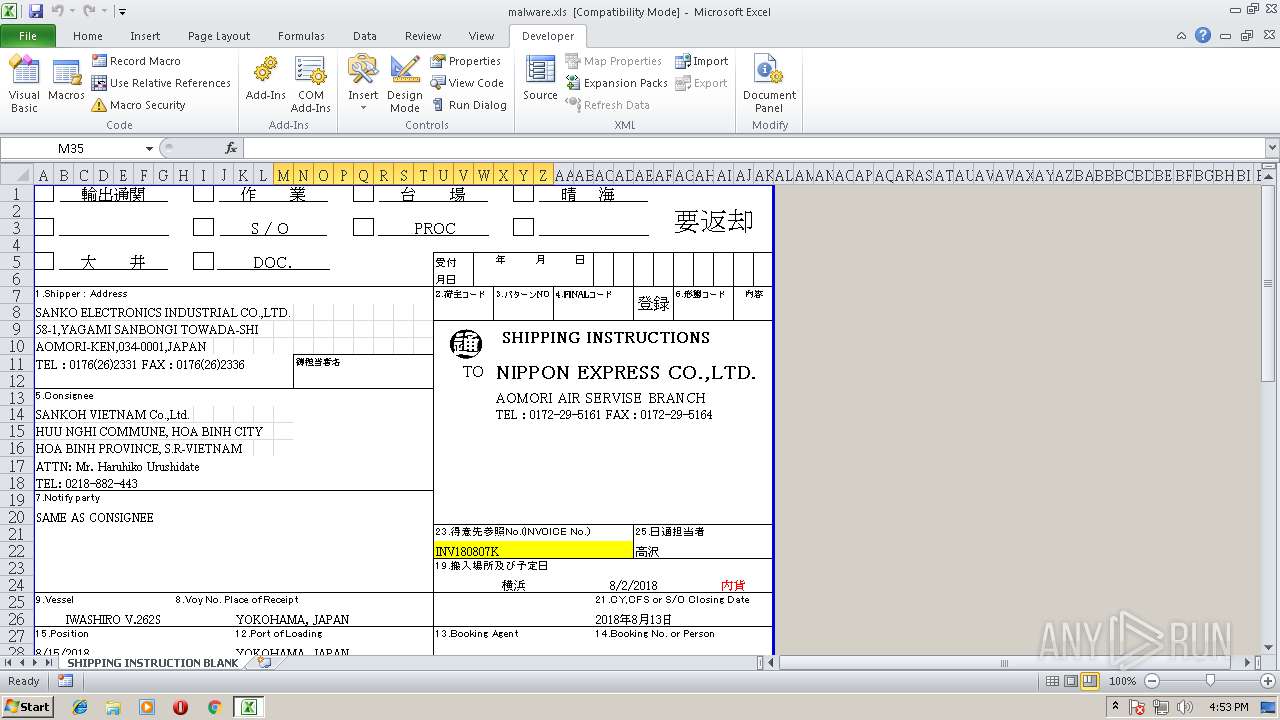The image size is (1280, 720).
Task: Open COM Add-Ins dialog
Action: coord(311,84)
